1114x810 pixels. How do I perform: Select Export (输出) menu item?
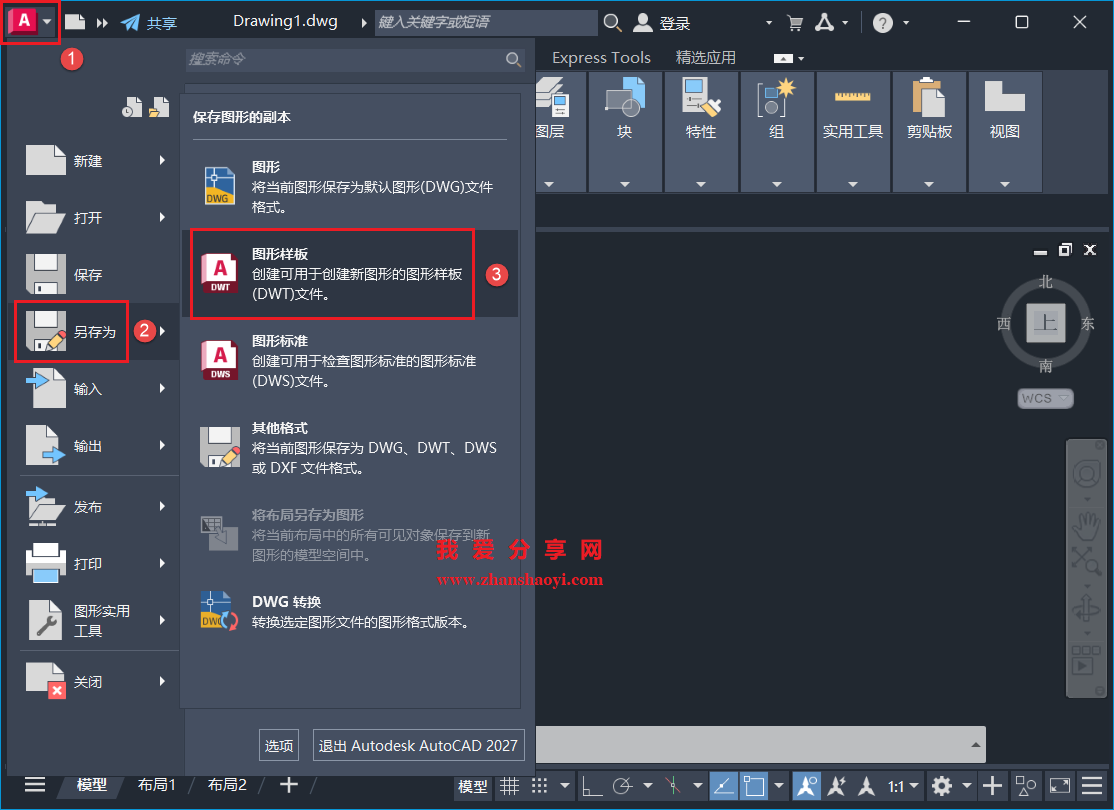point(96,446)
